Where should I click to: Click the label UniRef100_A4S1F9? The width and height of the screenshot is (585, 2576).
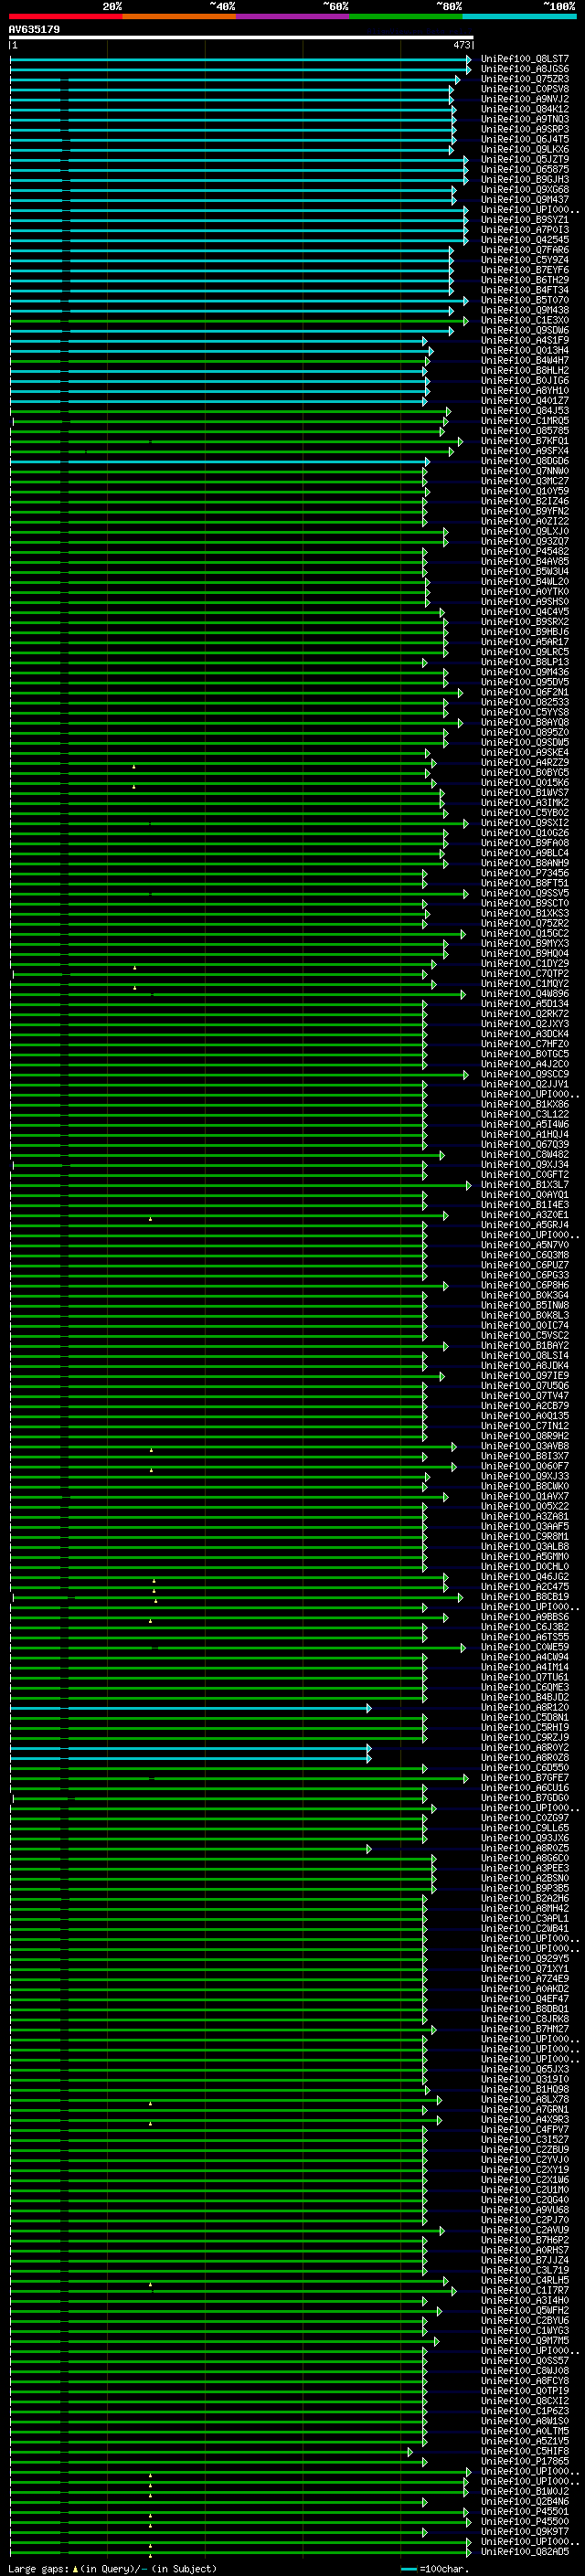coord(525,340)
